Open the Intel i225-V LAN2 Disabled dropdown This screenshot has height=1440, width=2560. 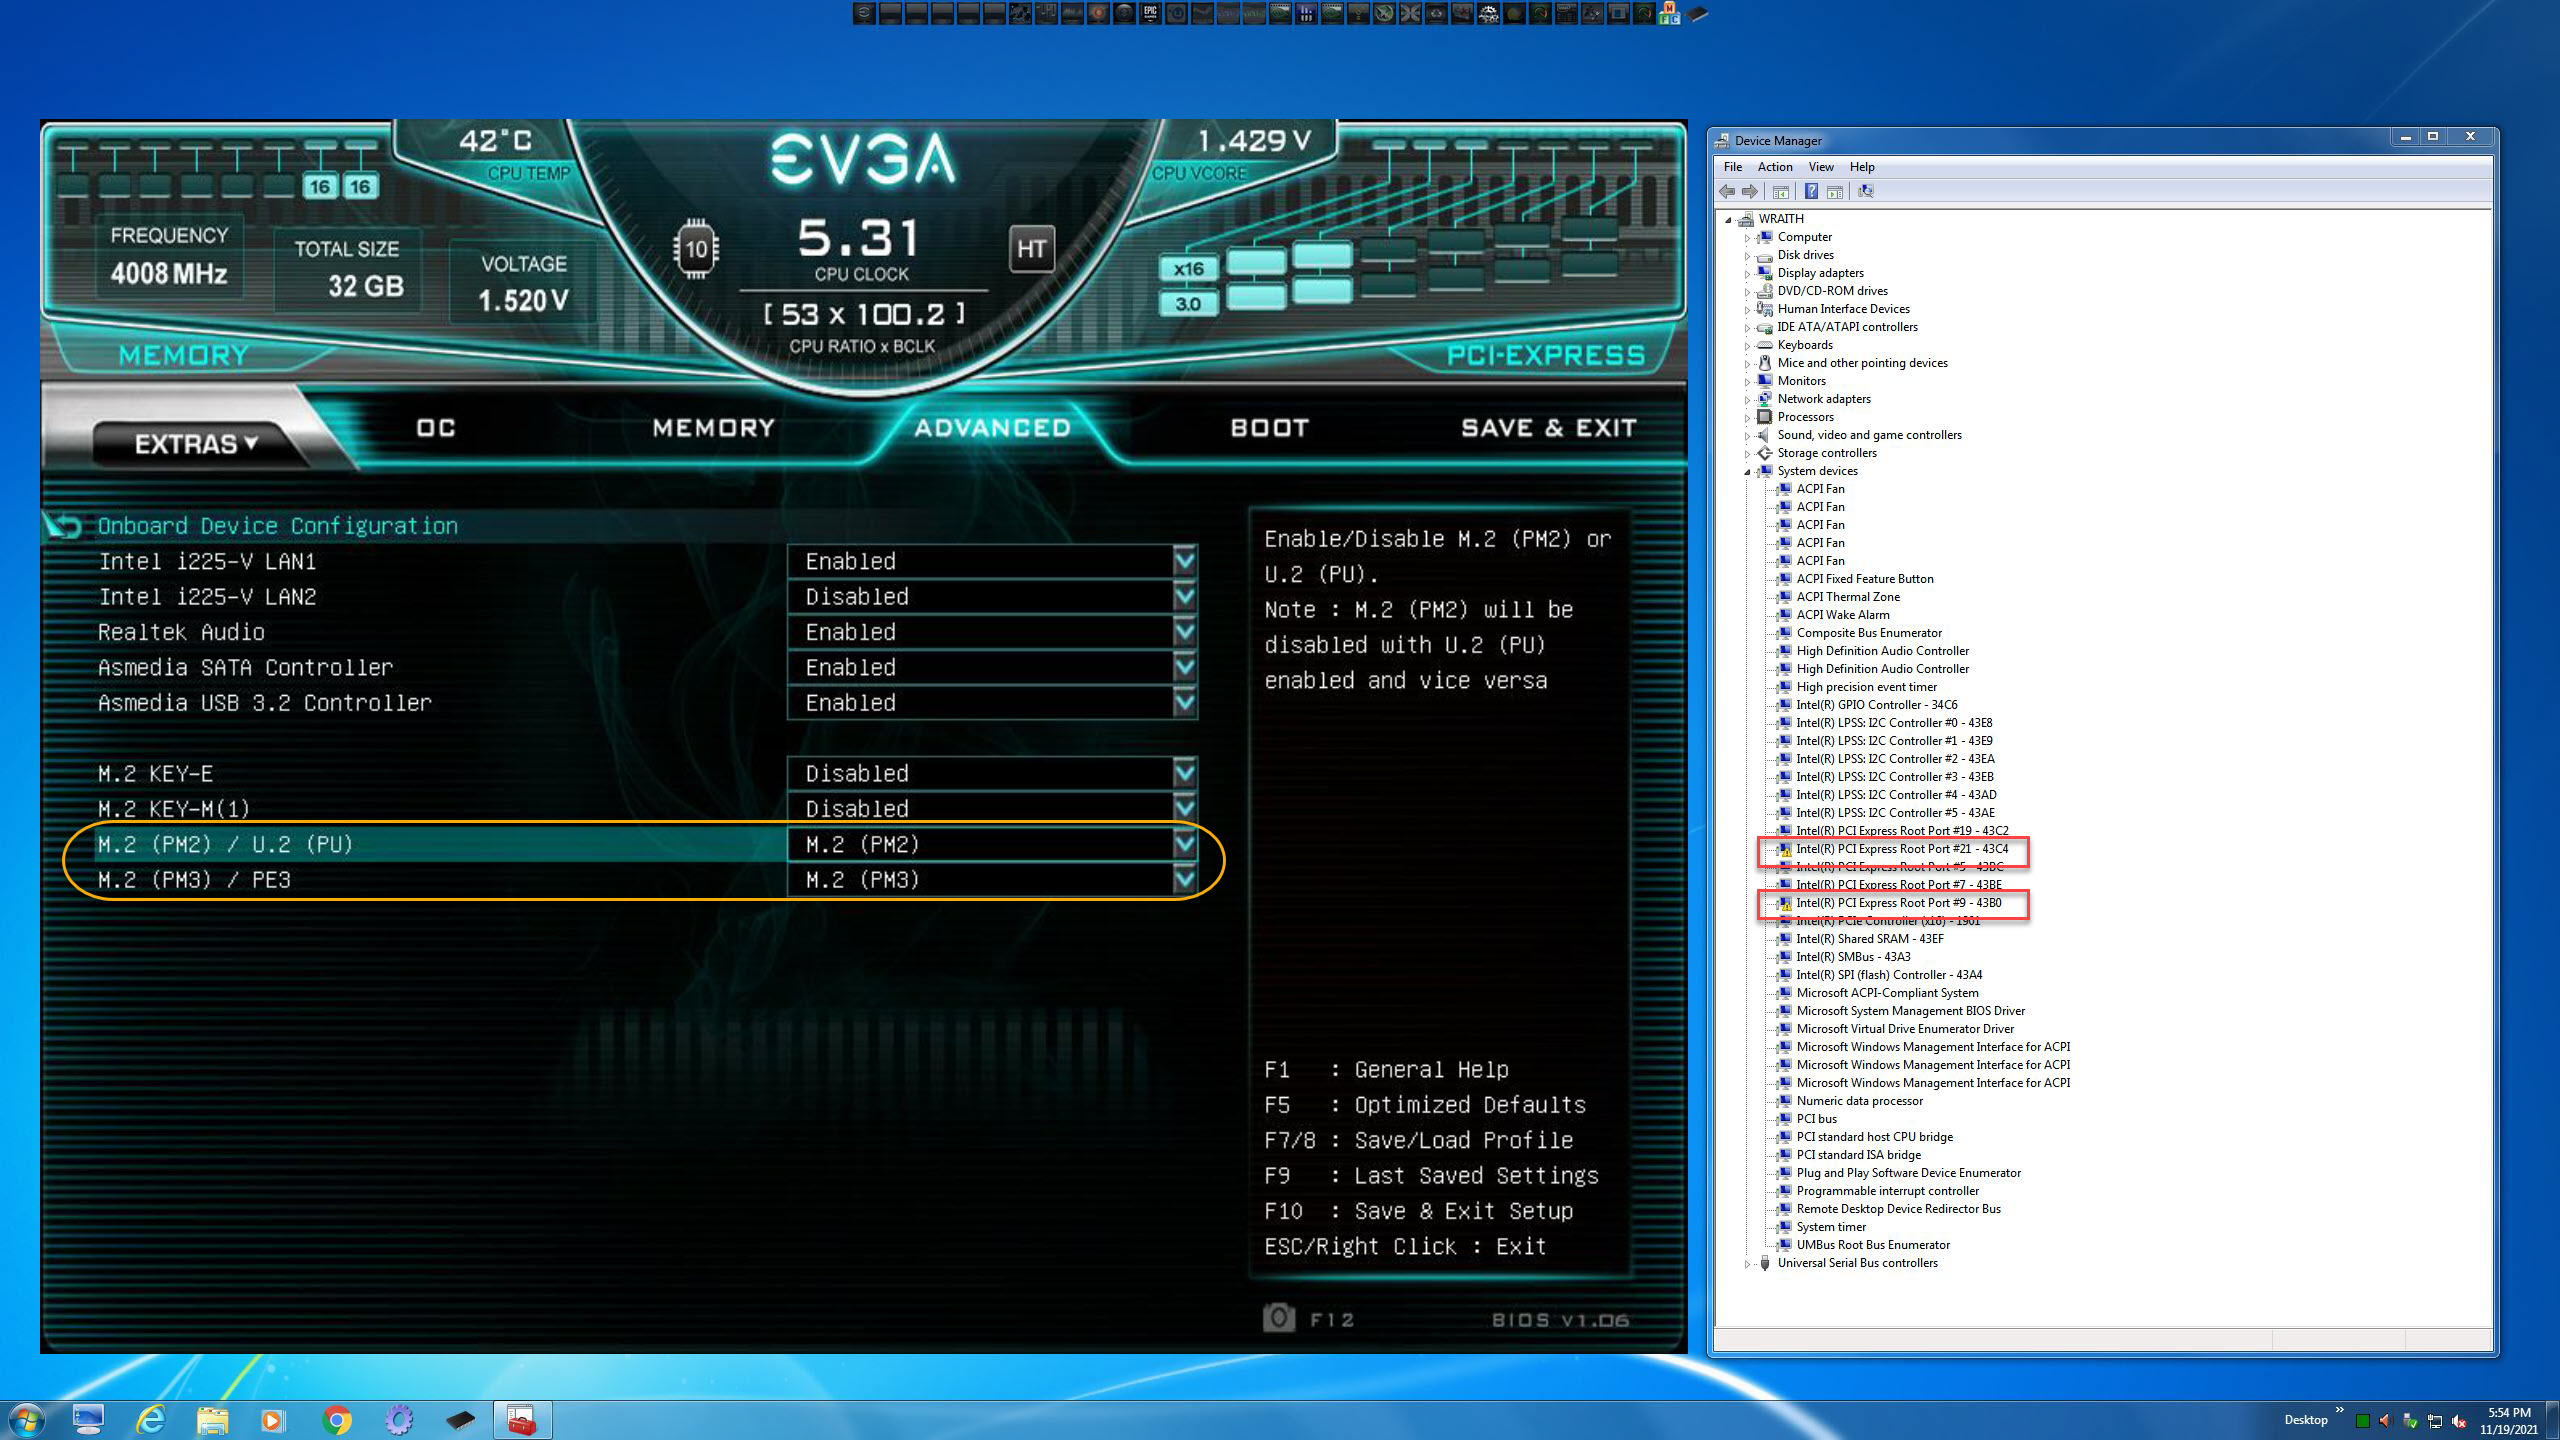1184,597
